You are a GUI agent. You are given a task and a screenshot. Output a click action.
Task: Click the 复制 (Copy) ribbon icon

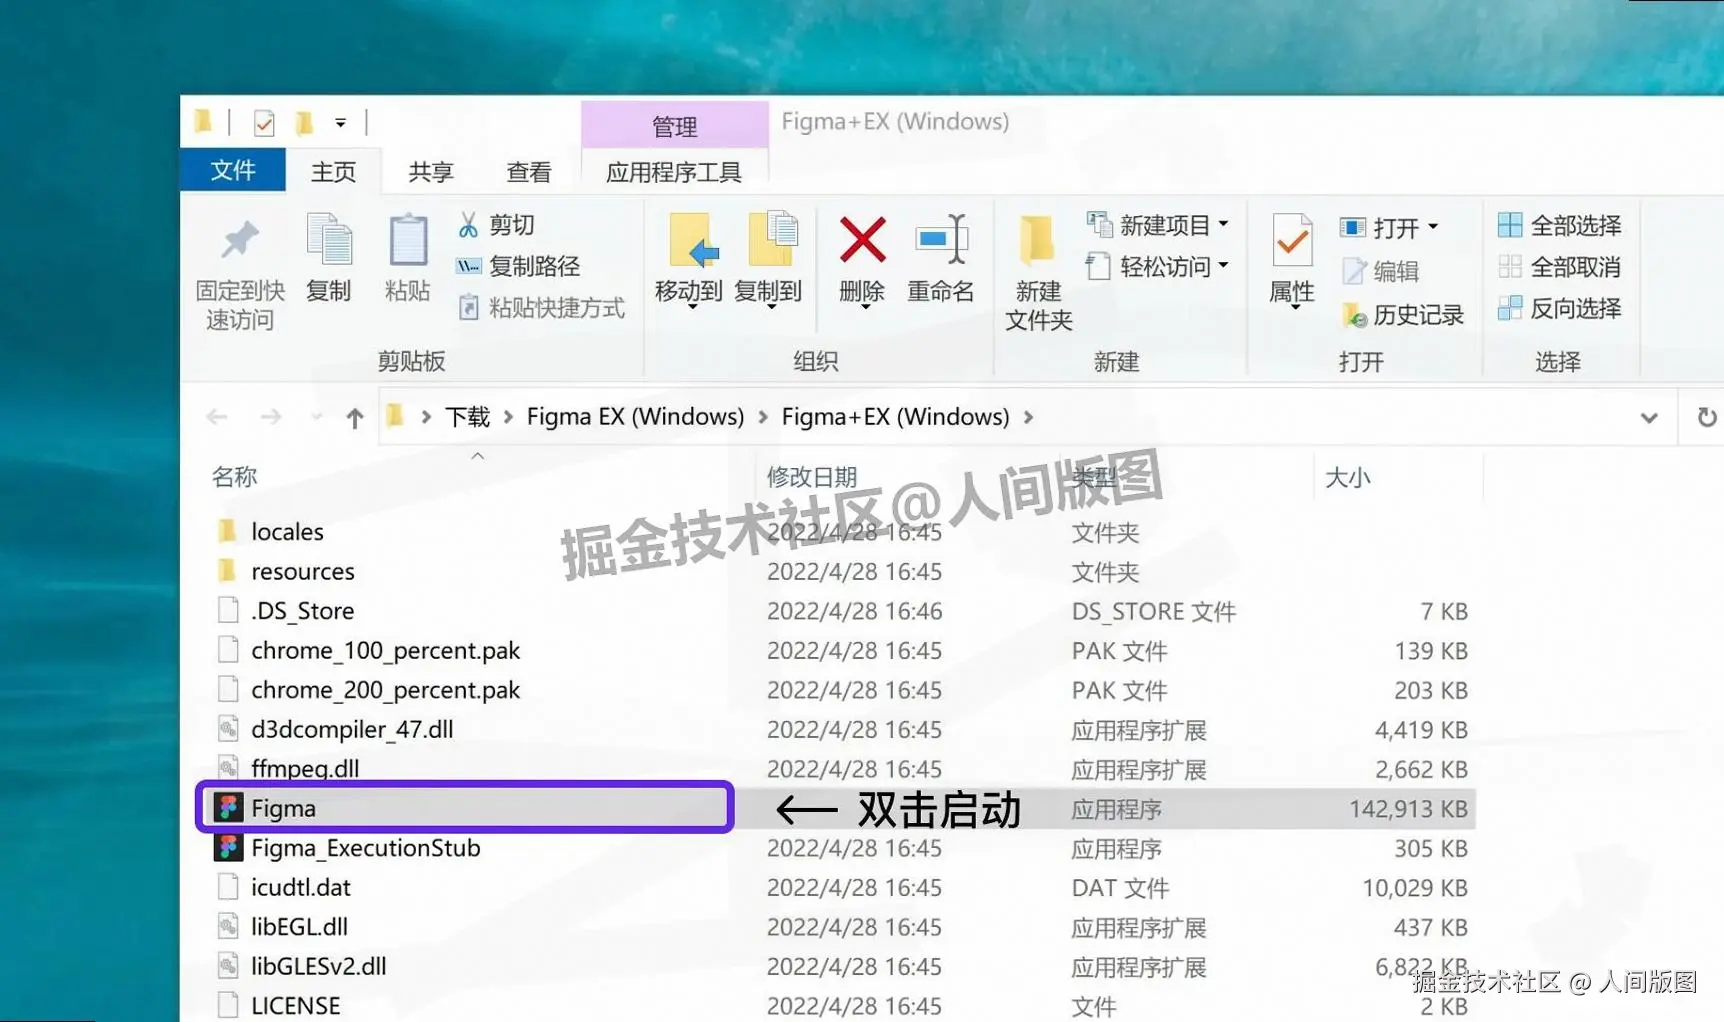click(x=329, y=240)
